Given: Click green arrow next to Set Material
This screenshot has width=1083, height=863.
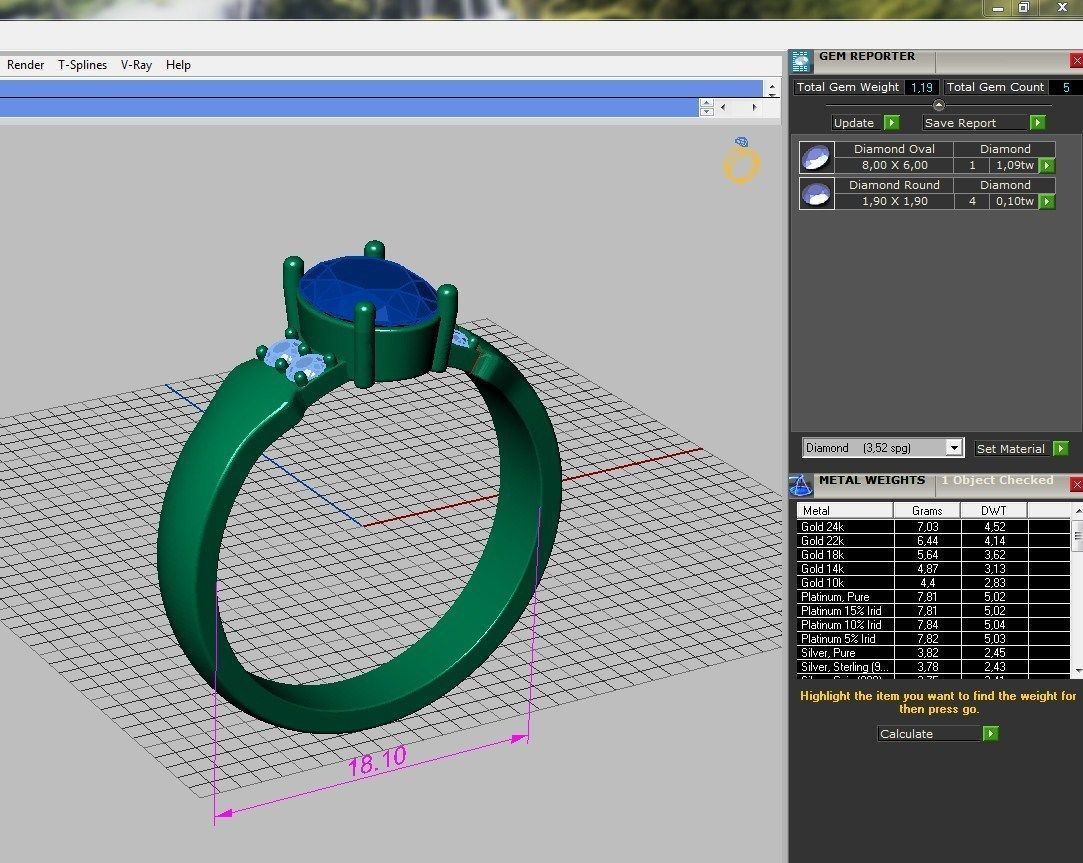Looking at the screenshot, I should point(1060,448).
